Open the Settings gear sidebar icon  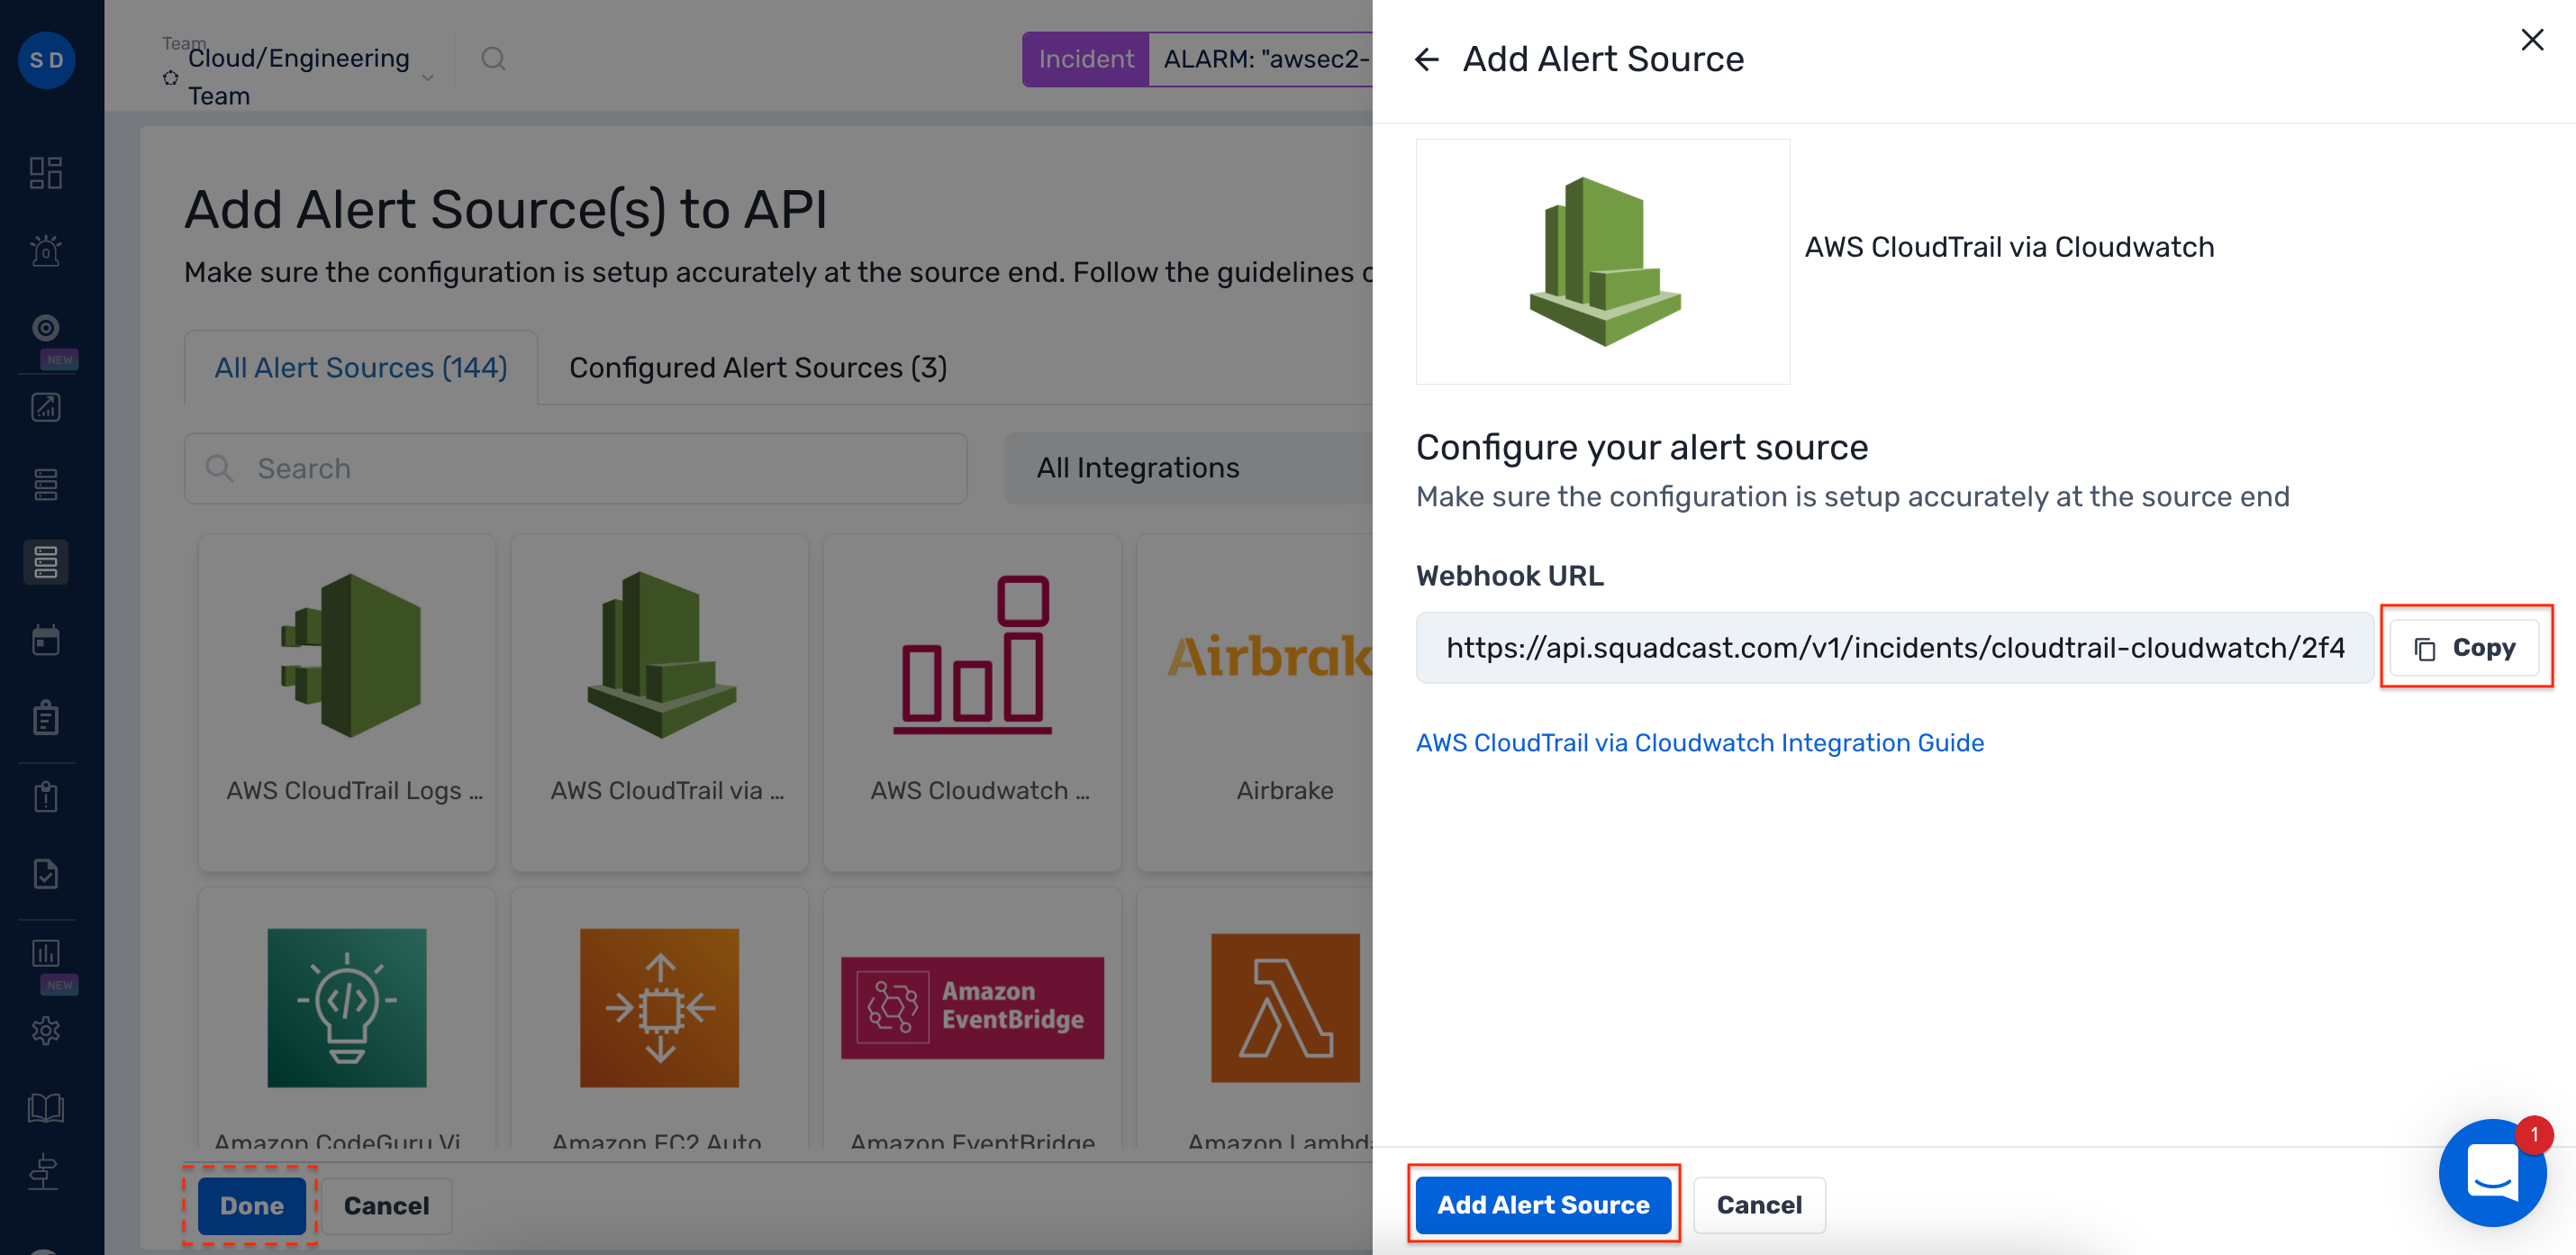(46, 1031)
